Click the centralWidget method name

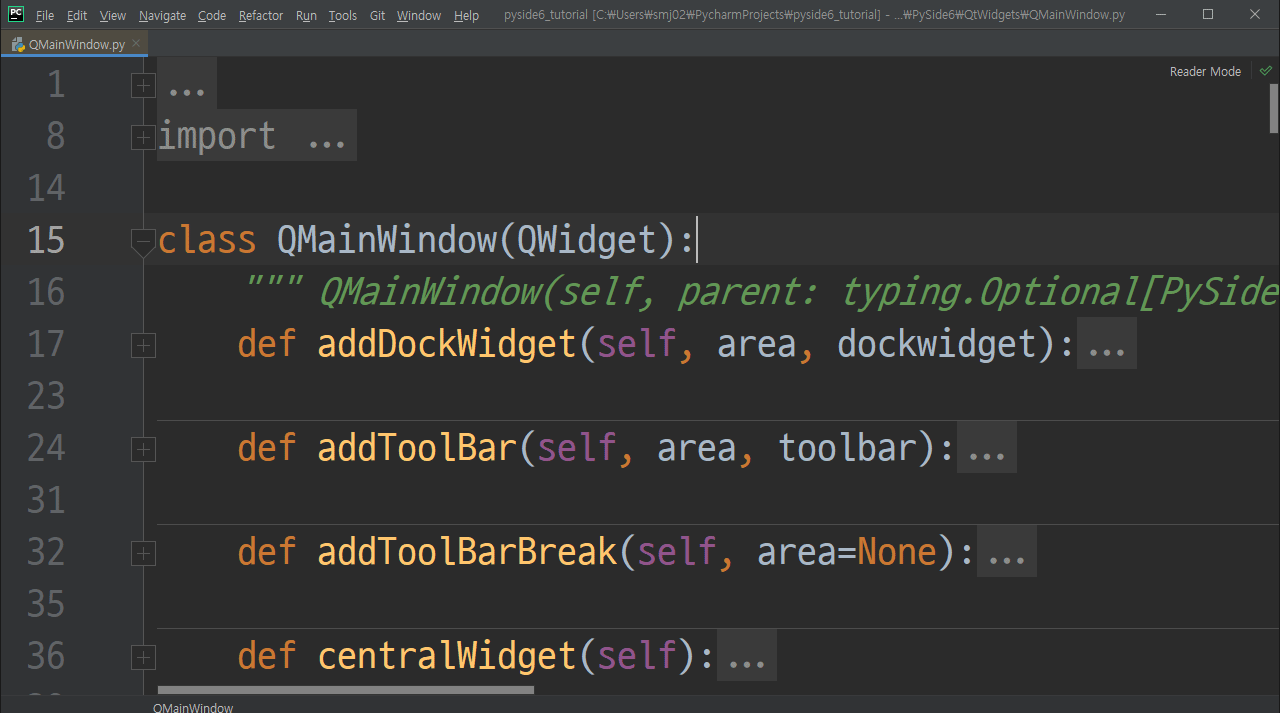tap(447, 656)
